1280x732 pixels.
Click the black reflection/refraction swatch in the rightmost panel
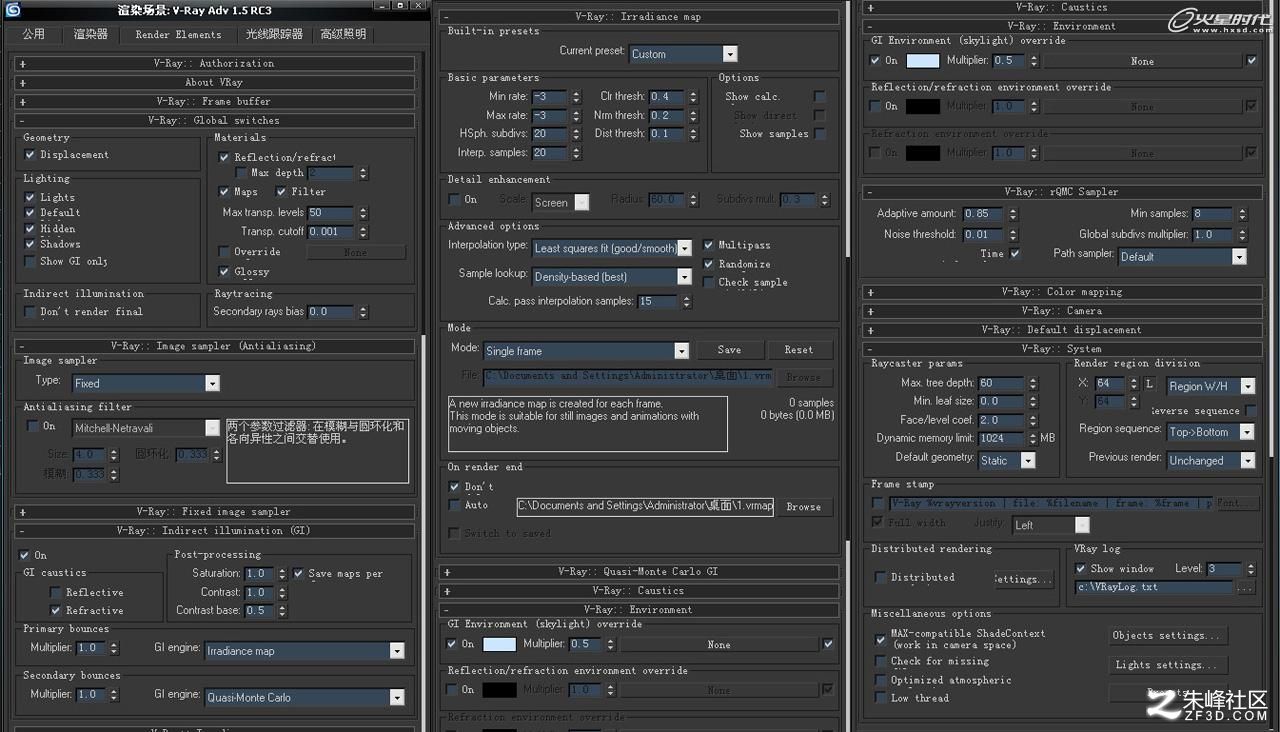(x=922, y=106)
